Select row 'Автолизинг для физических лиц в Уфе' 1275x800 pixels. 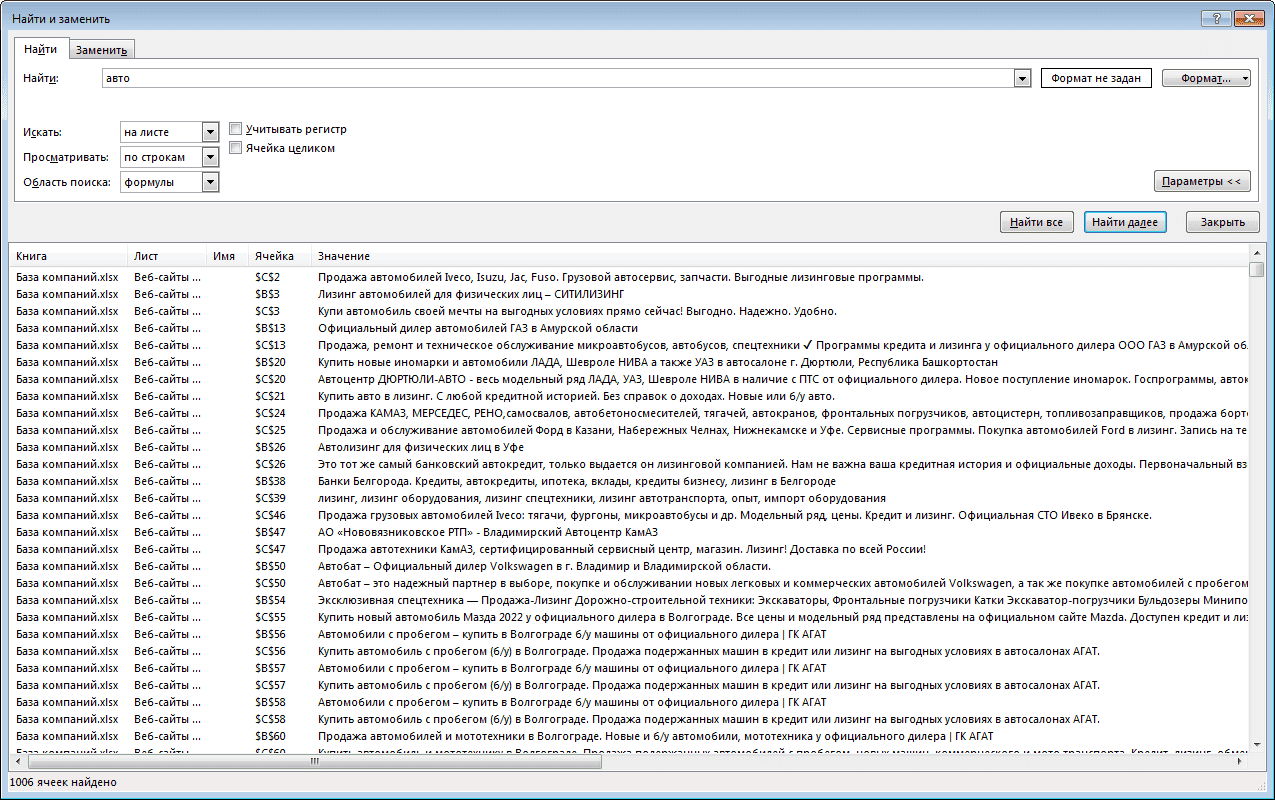tap(629, 447)
